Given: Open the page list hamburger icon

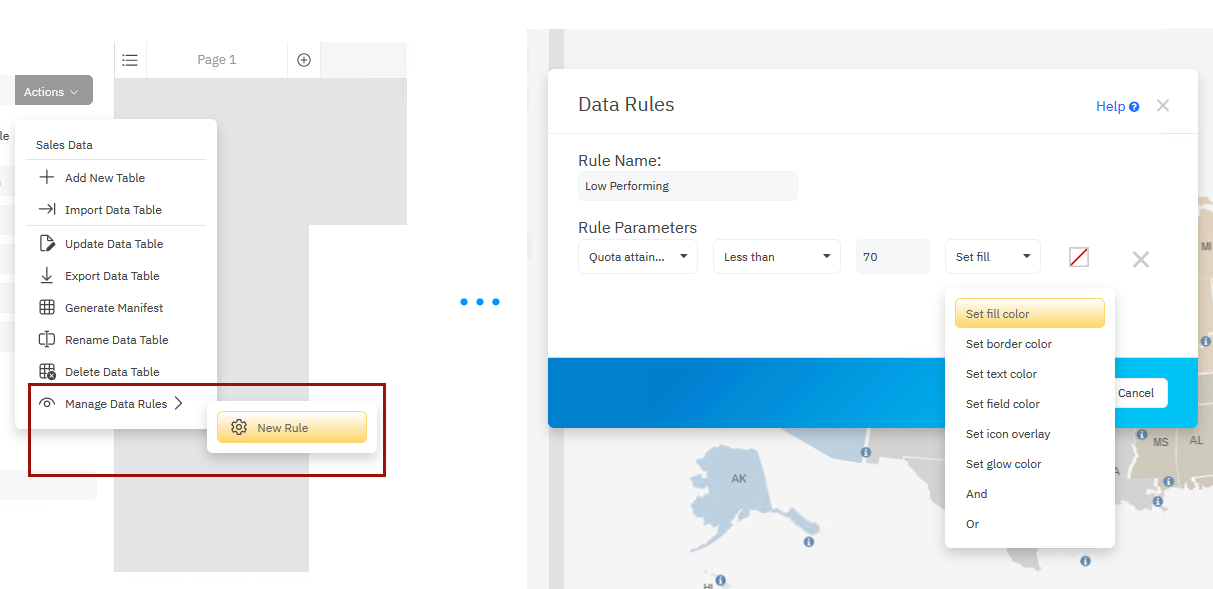Looking at the screenshot, I should tap(130, 59).
